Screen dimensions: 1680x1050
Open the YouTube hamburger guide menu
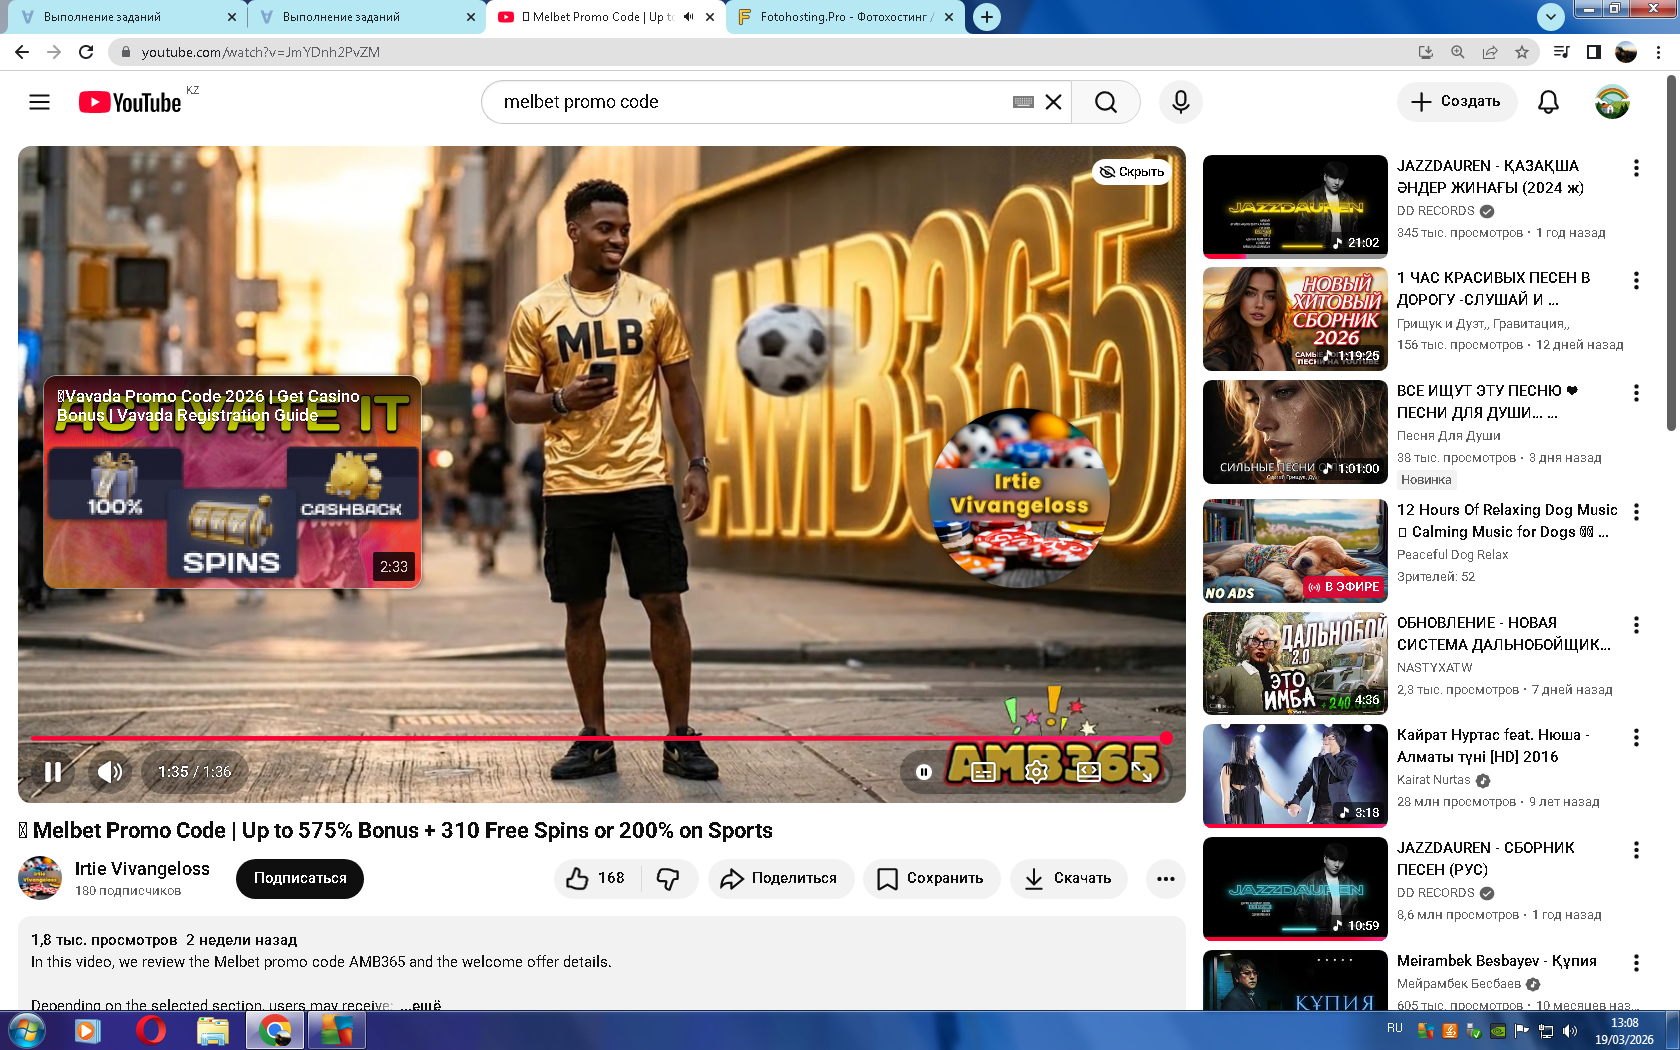coord(39,102)
